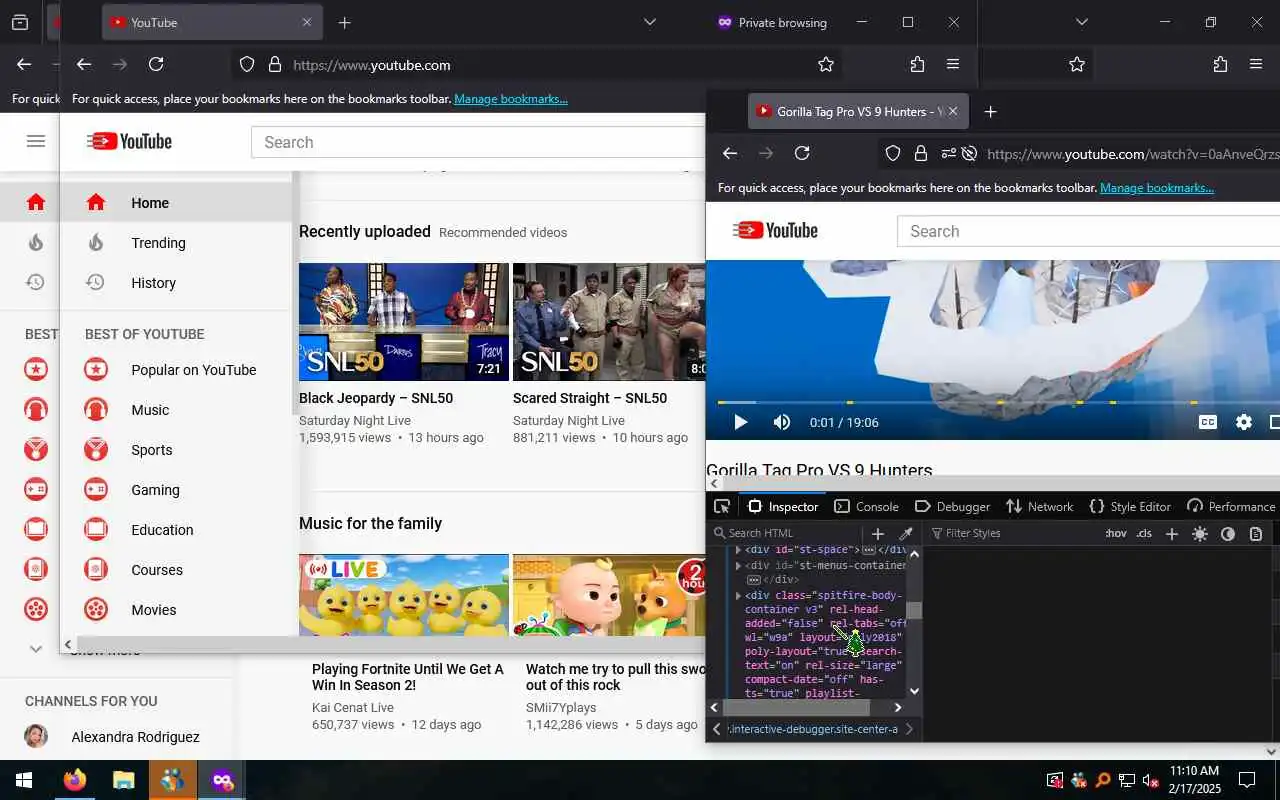This screenshot has height=800, width=1280.
Task: Expand sidebar with down chevron in background window
Action: (36, 649)
